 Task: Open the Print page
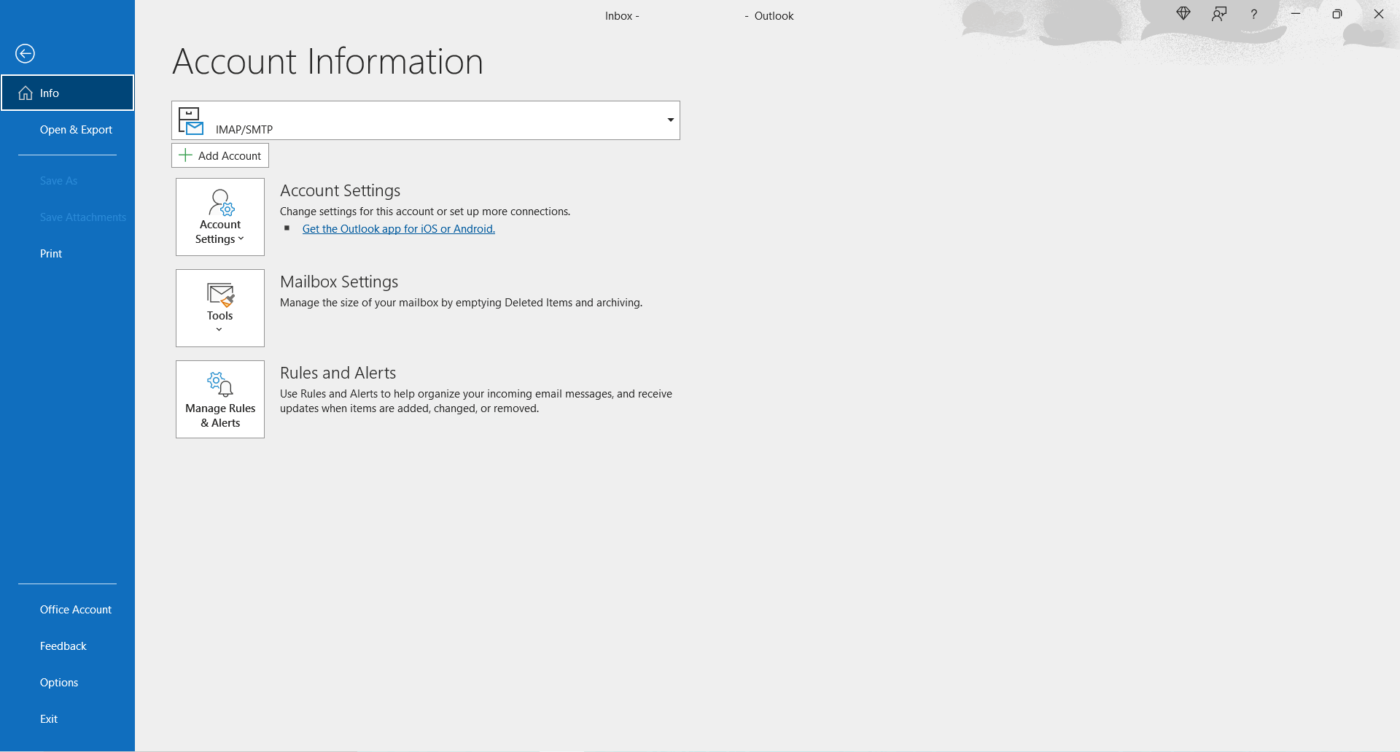50,253
